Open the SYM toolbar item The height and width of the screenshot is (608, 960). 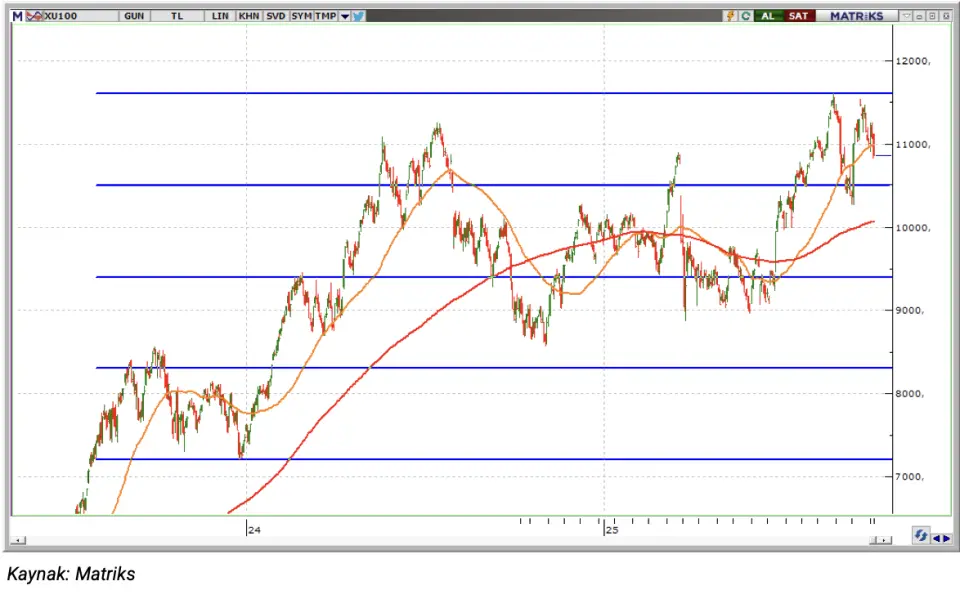coord(301,17)
